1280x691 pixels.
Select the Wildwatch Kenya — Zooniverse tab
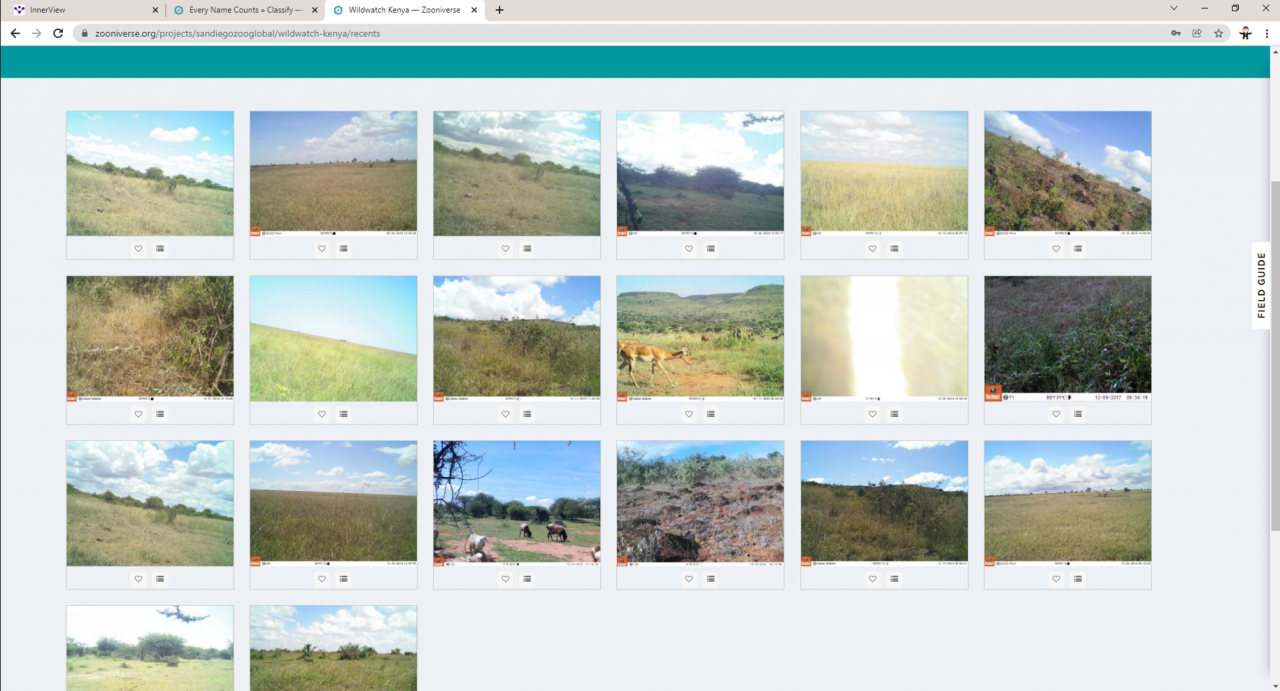405,10
